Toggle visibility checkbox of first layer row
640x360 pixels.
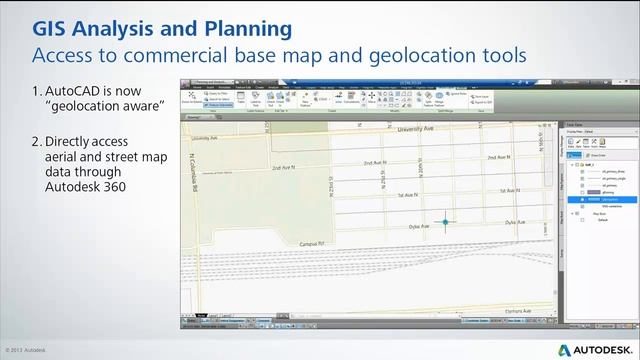point(582,172)
